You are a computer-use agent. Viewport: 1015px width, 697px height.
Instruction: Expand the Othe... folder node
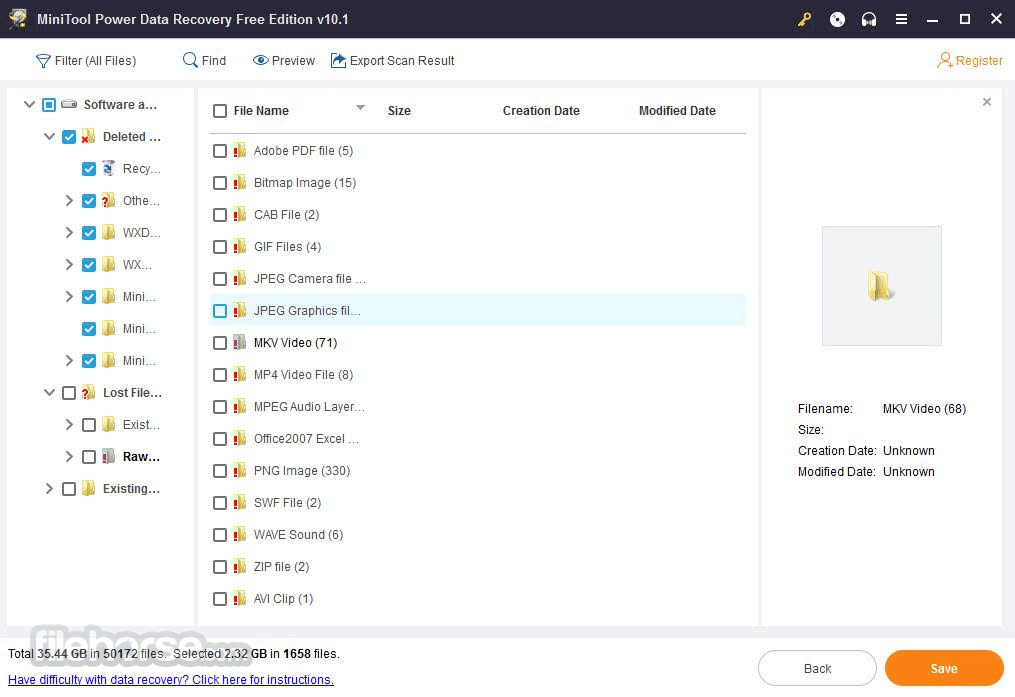(69, 201)
